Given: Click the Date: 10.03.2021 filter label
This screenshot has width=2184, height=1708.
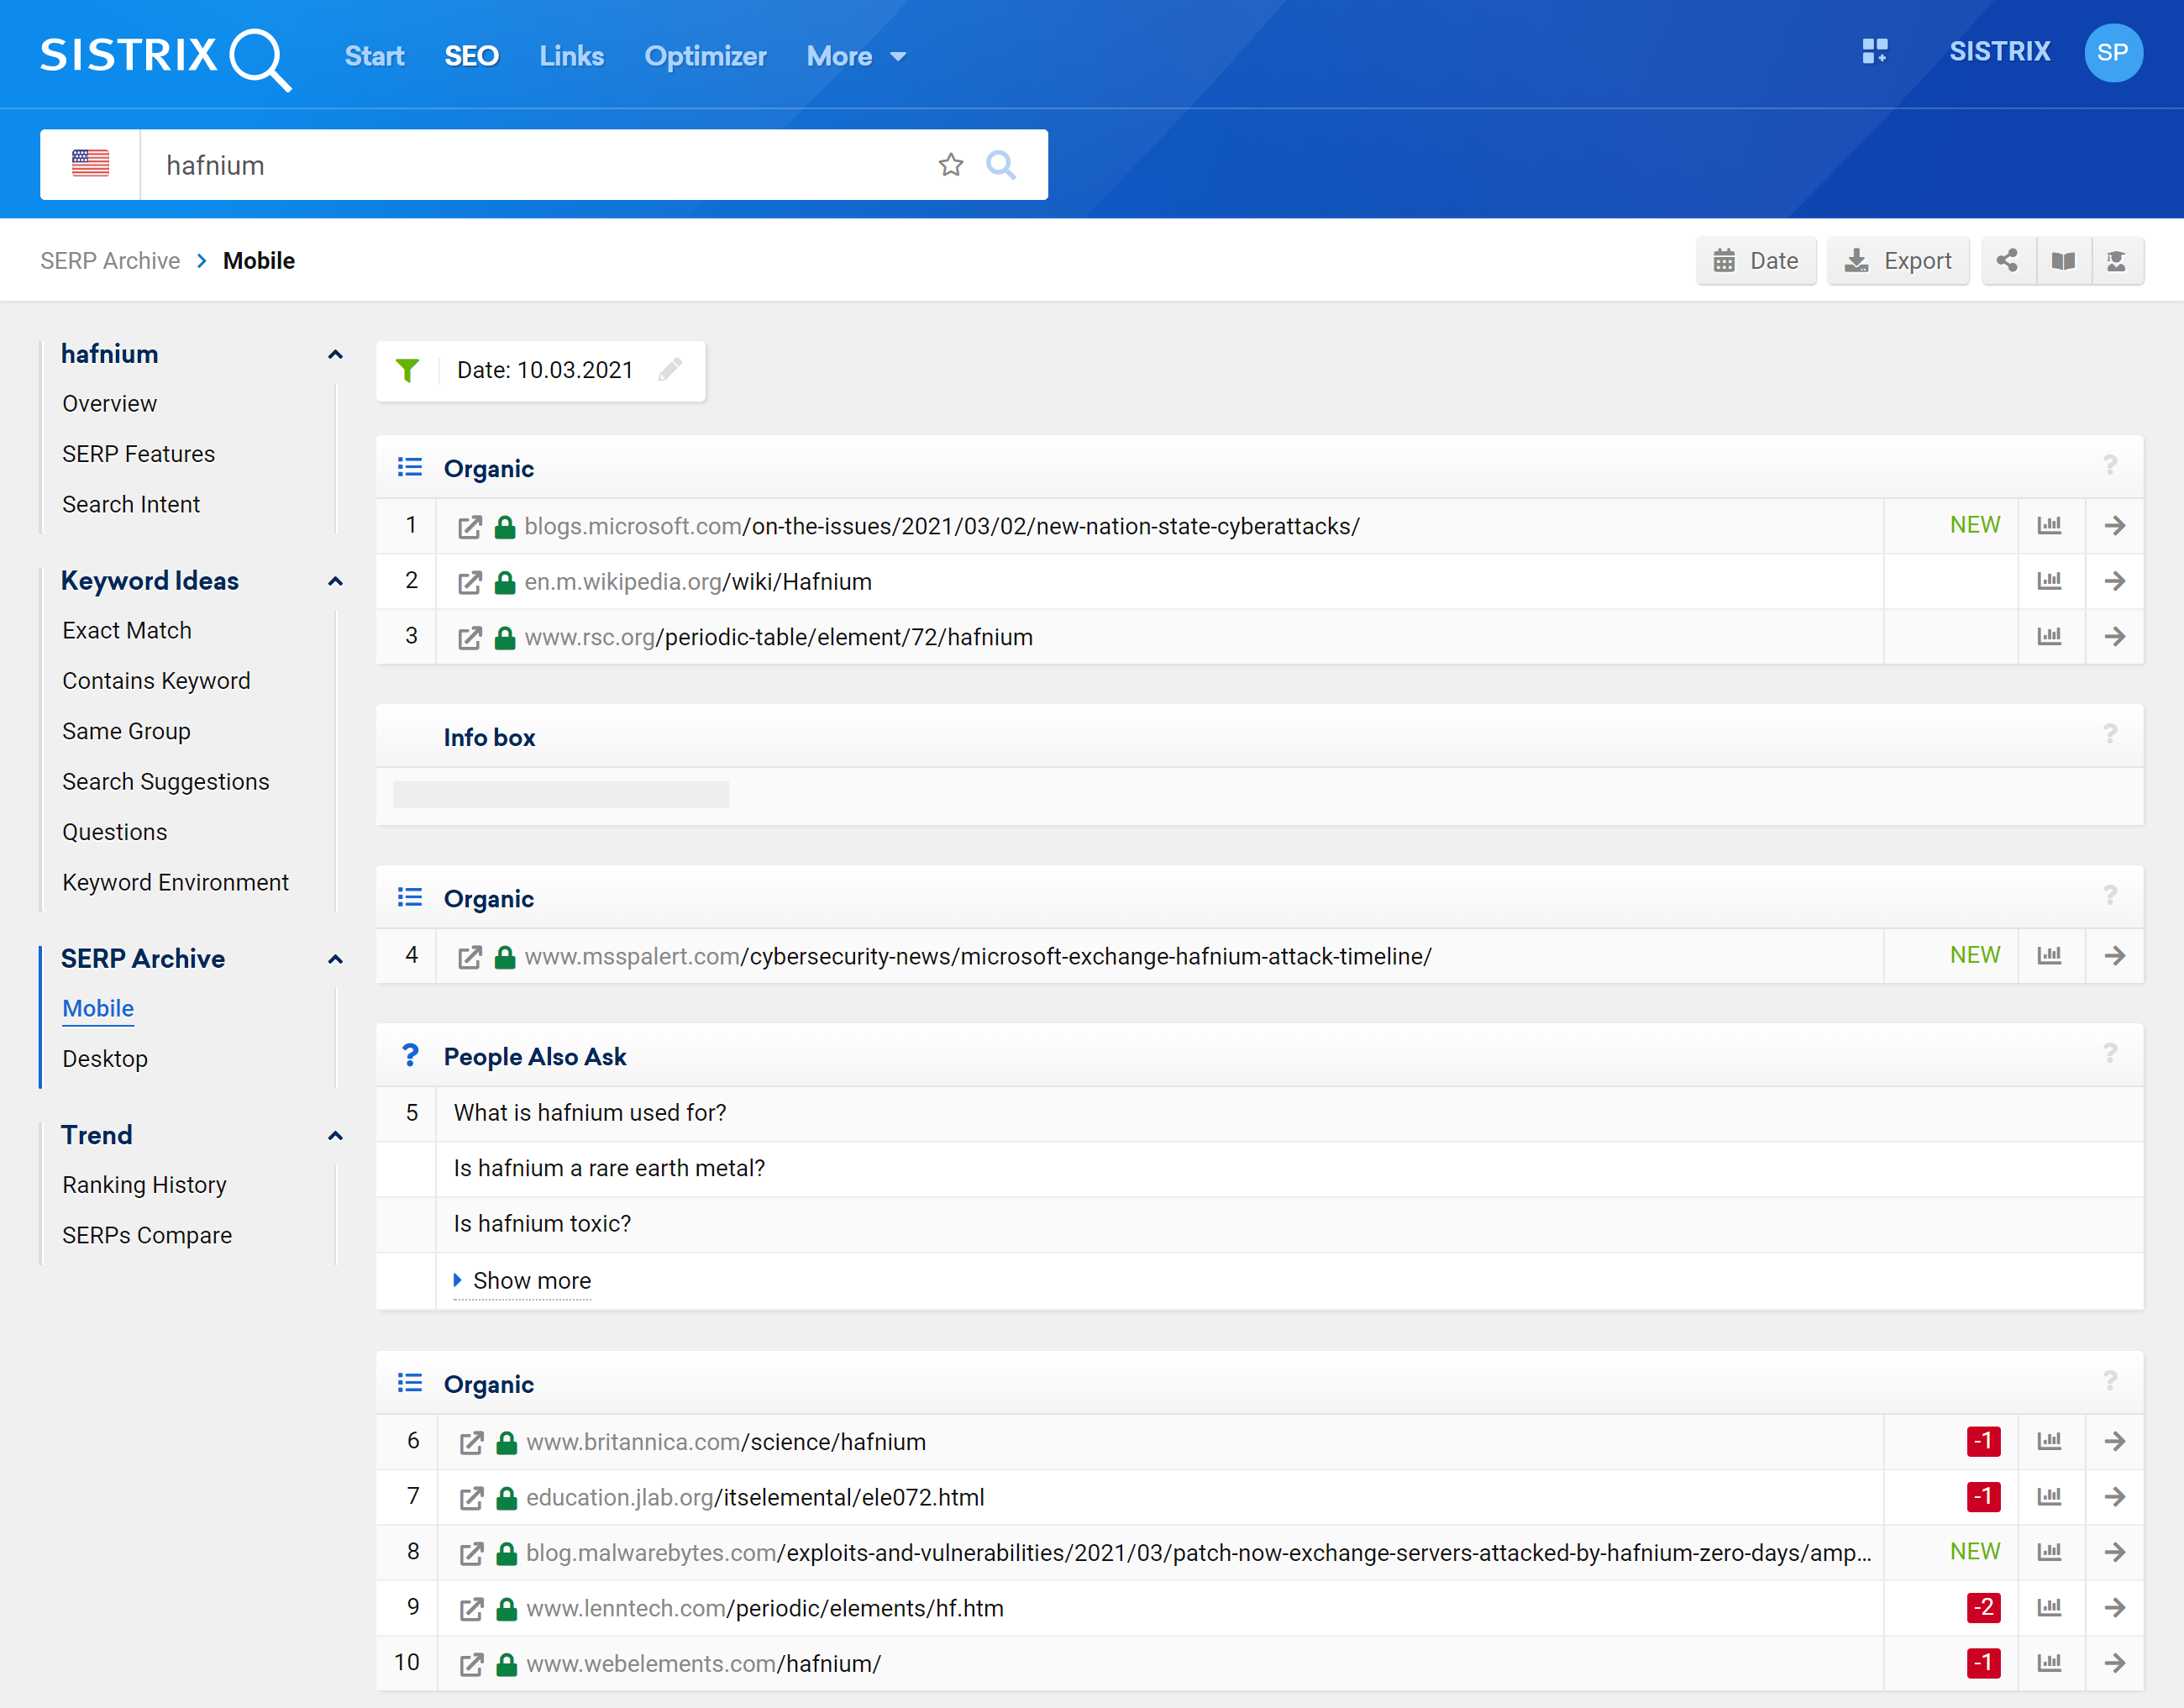Looking at the screenshot, I should pyautogui.click(x=545, y=370).
